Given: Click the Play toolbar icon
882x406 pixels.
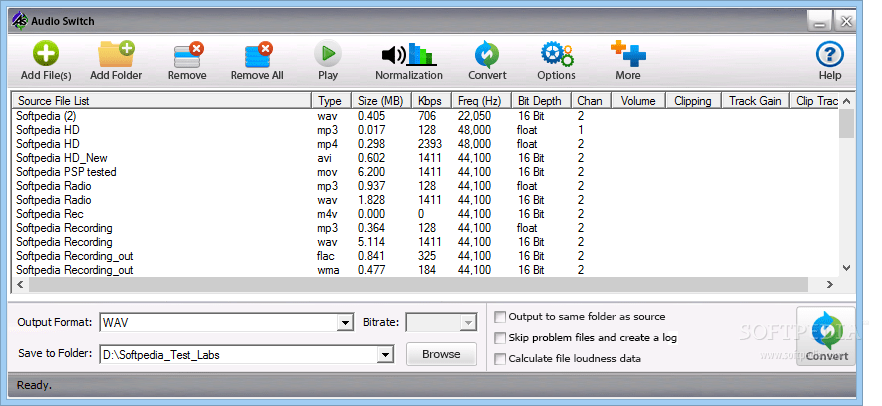Looking at the screenshot, I should [327, 60].
